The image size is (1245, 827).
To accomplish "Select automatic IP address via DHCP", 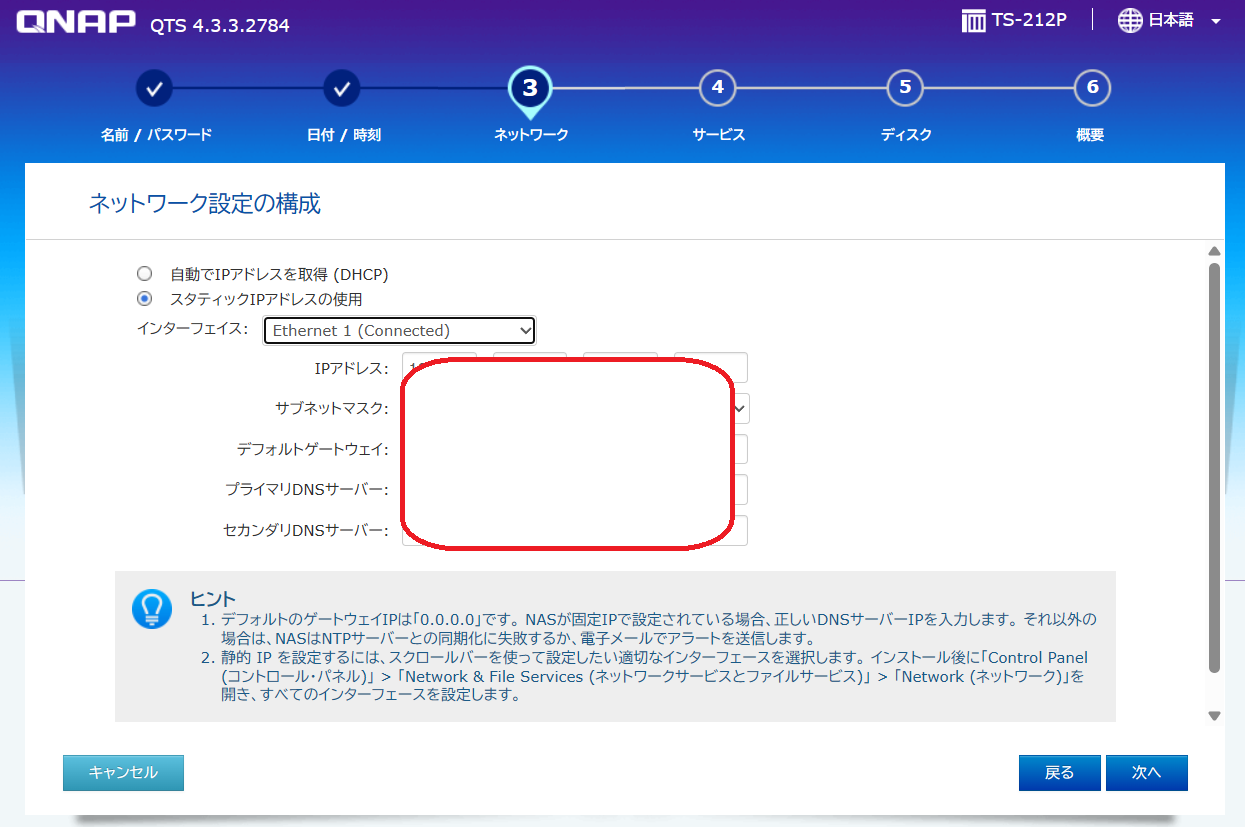I will (x=144, y=273).
